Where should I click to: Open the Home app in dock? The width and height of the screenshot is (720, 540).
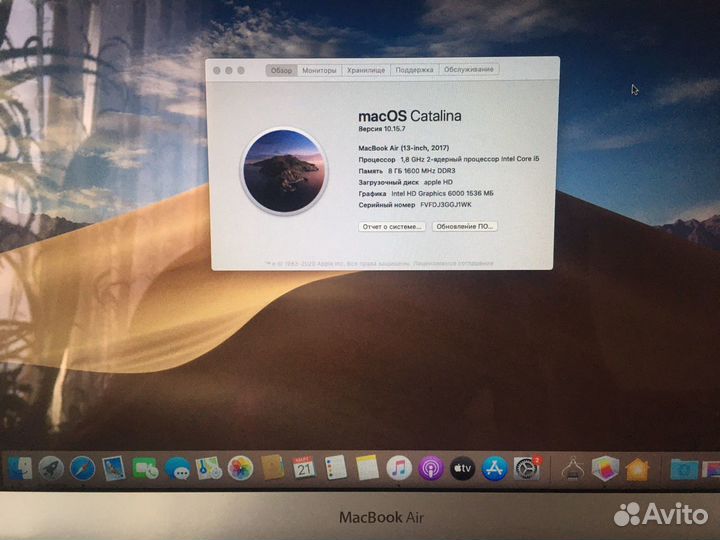coord(637,469)
